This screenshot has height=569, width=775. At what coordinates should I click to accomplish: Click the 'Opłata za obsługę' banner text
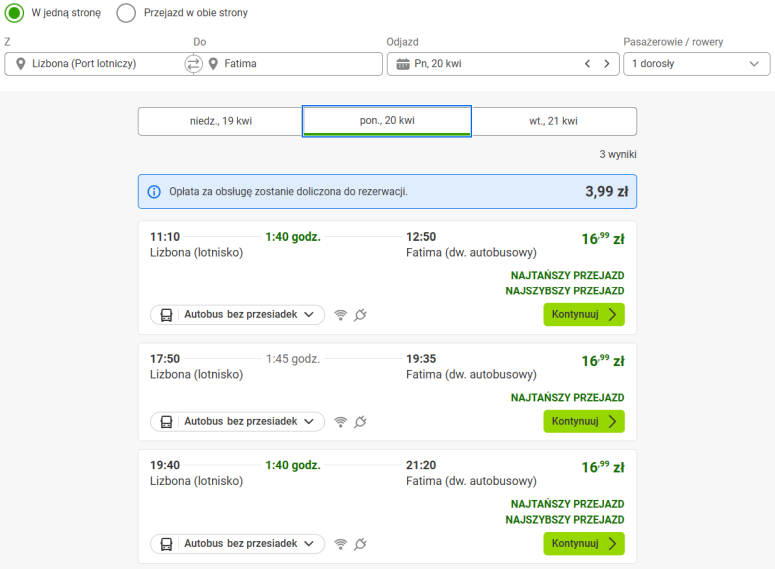[288, 192]
